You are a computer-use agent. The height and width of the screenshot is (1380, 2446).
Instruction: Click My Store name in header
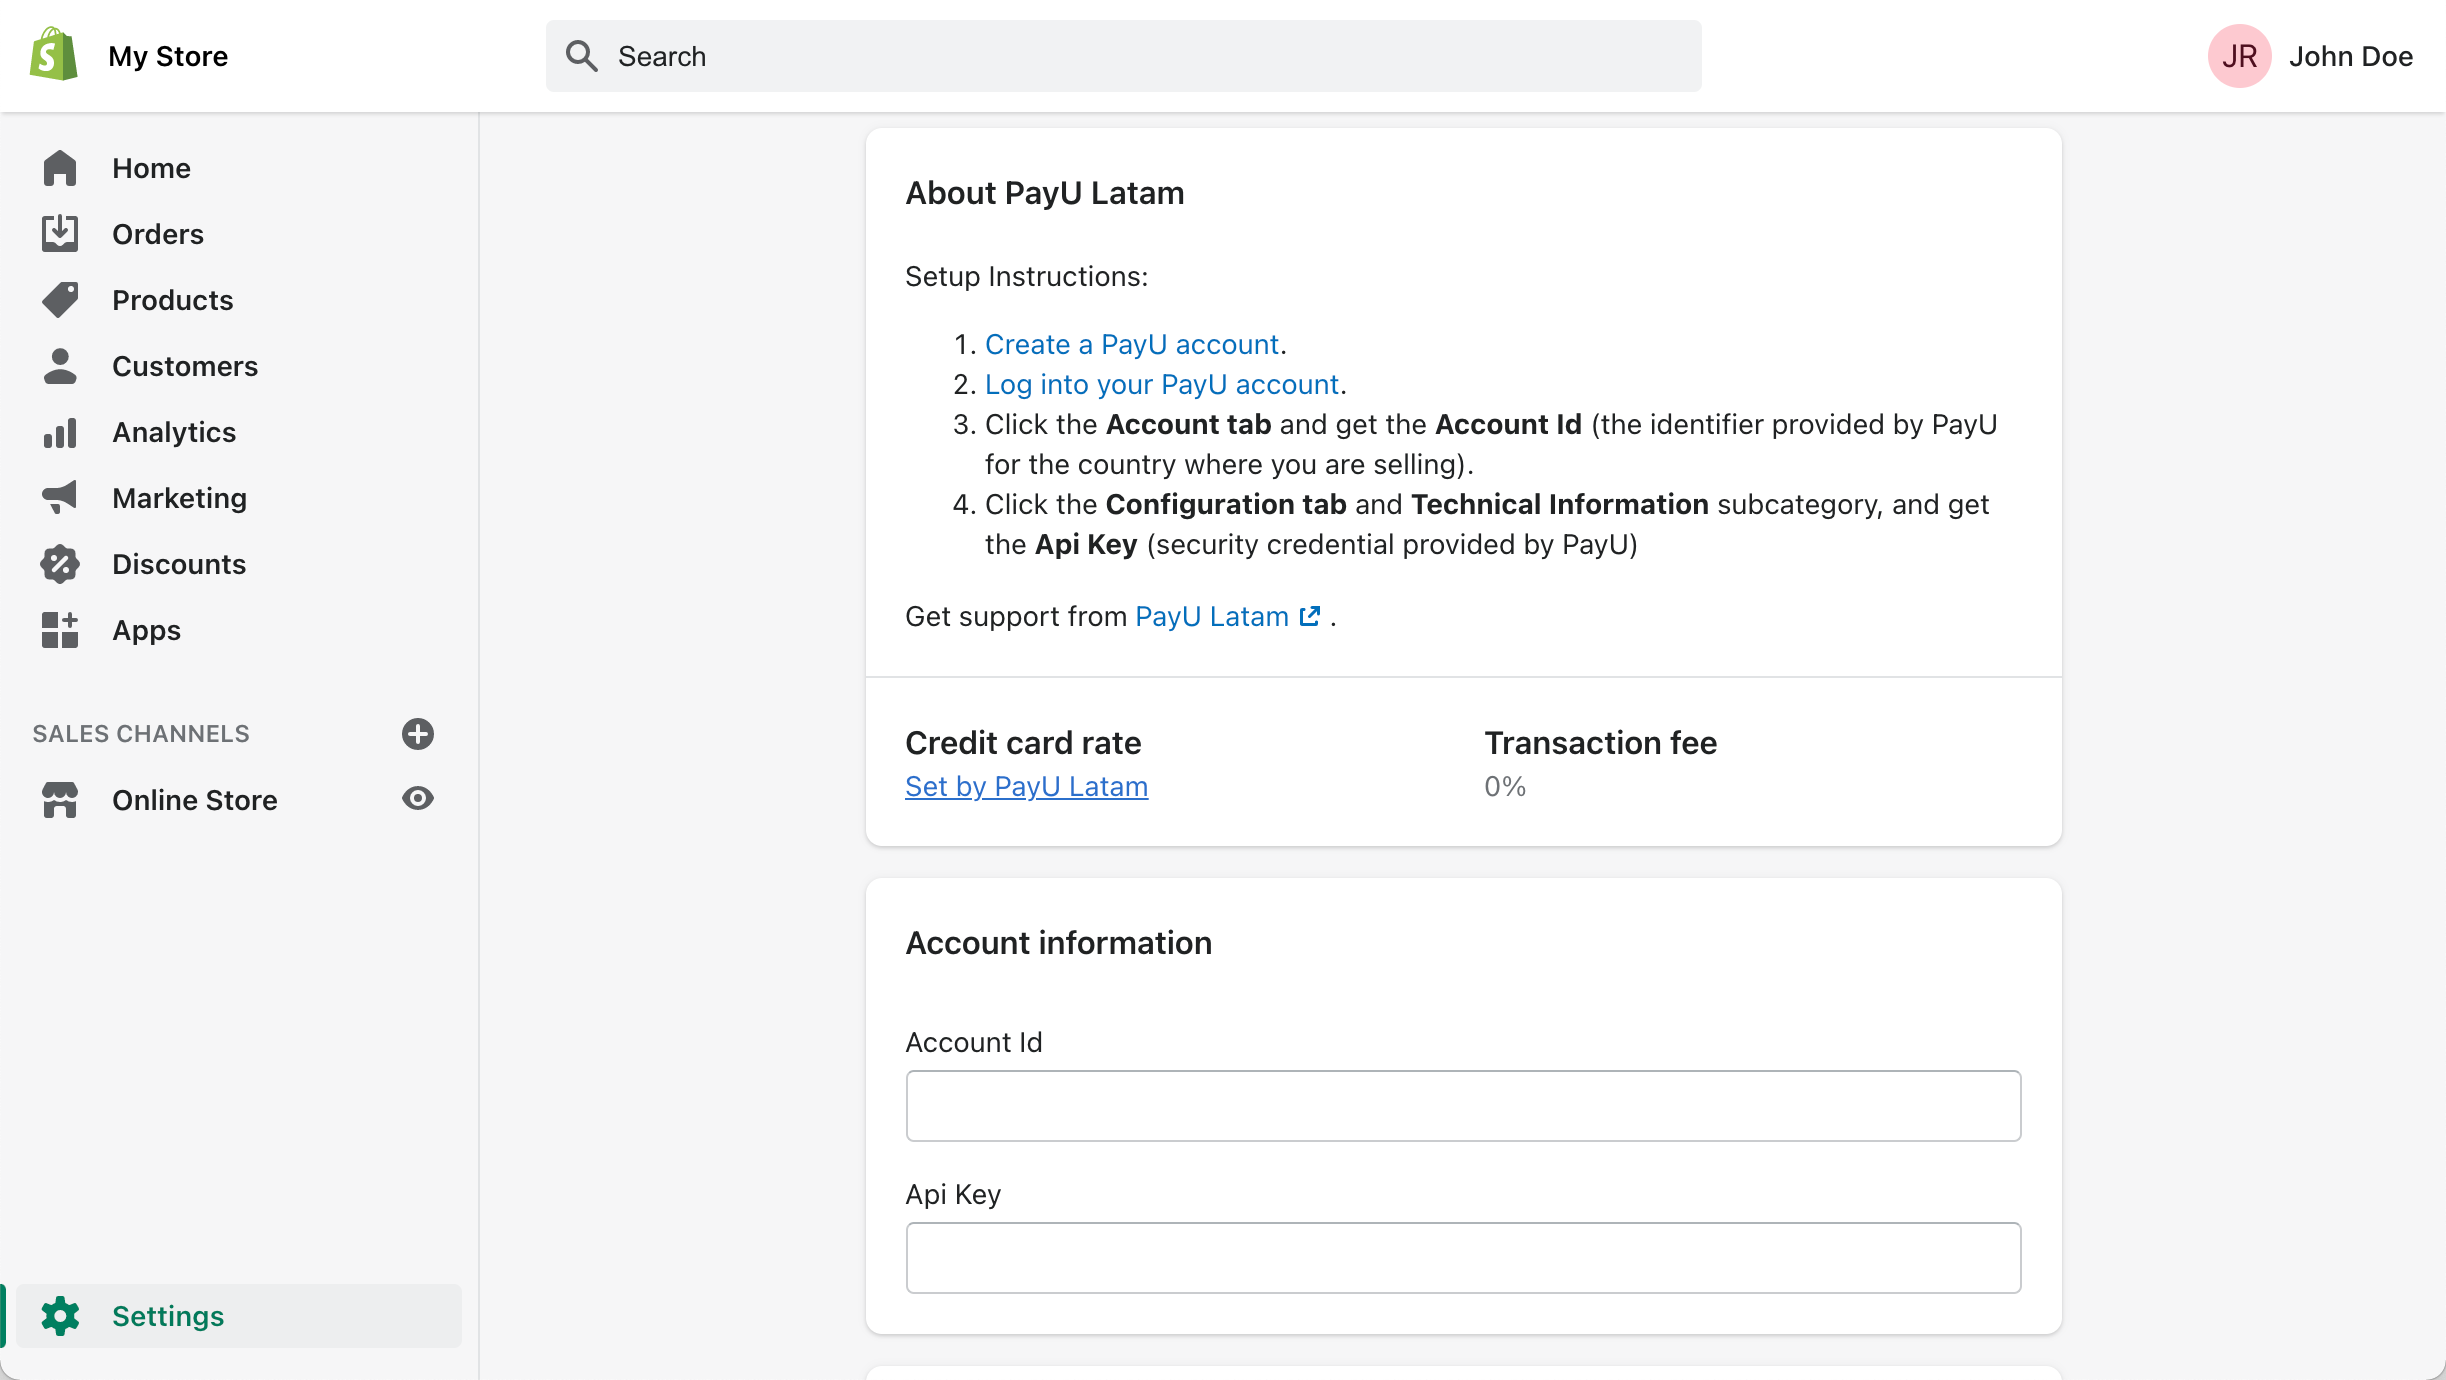tap(168, 56)
